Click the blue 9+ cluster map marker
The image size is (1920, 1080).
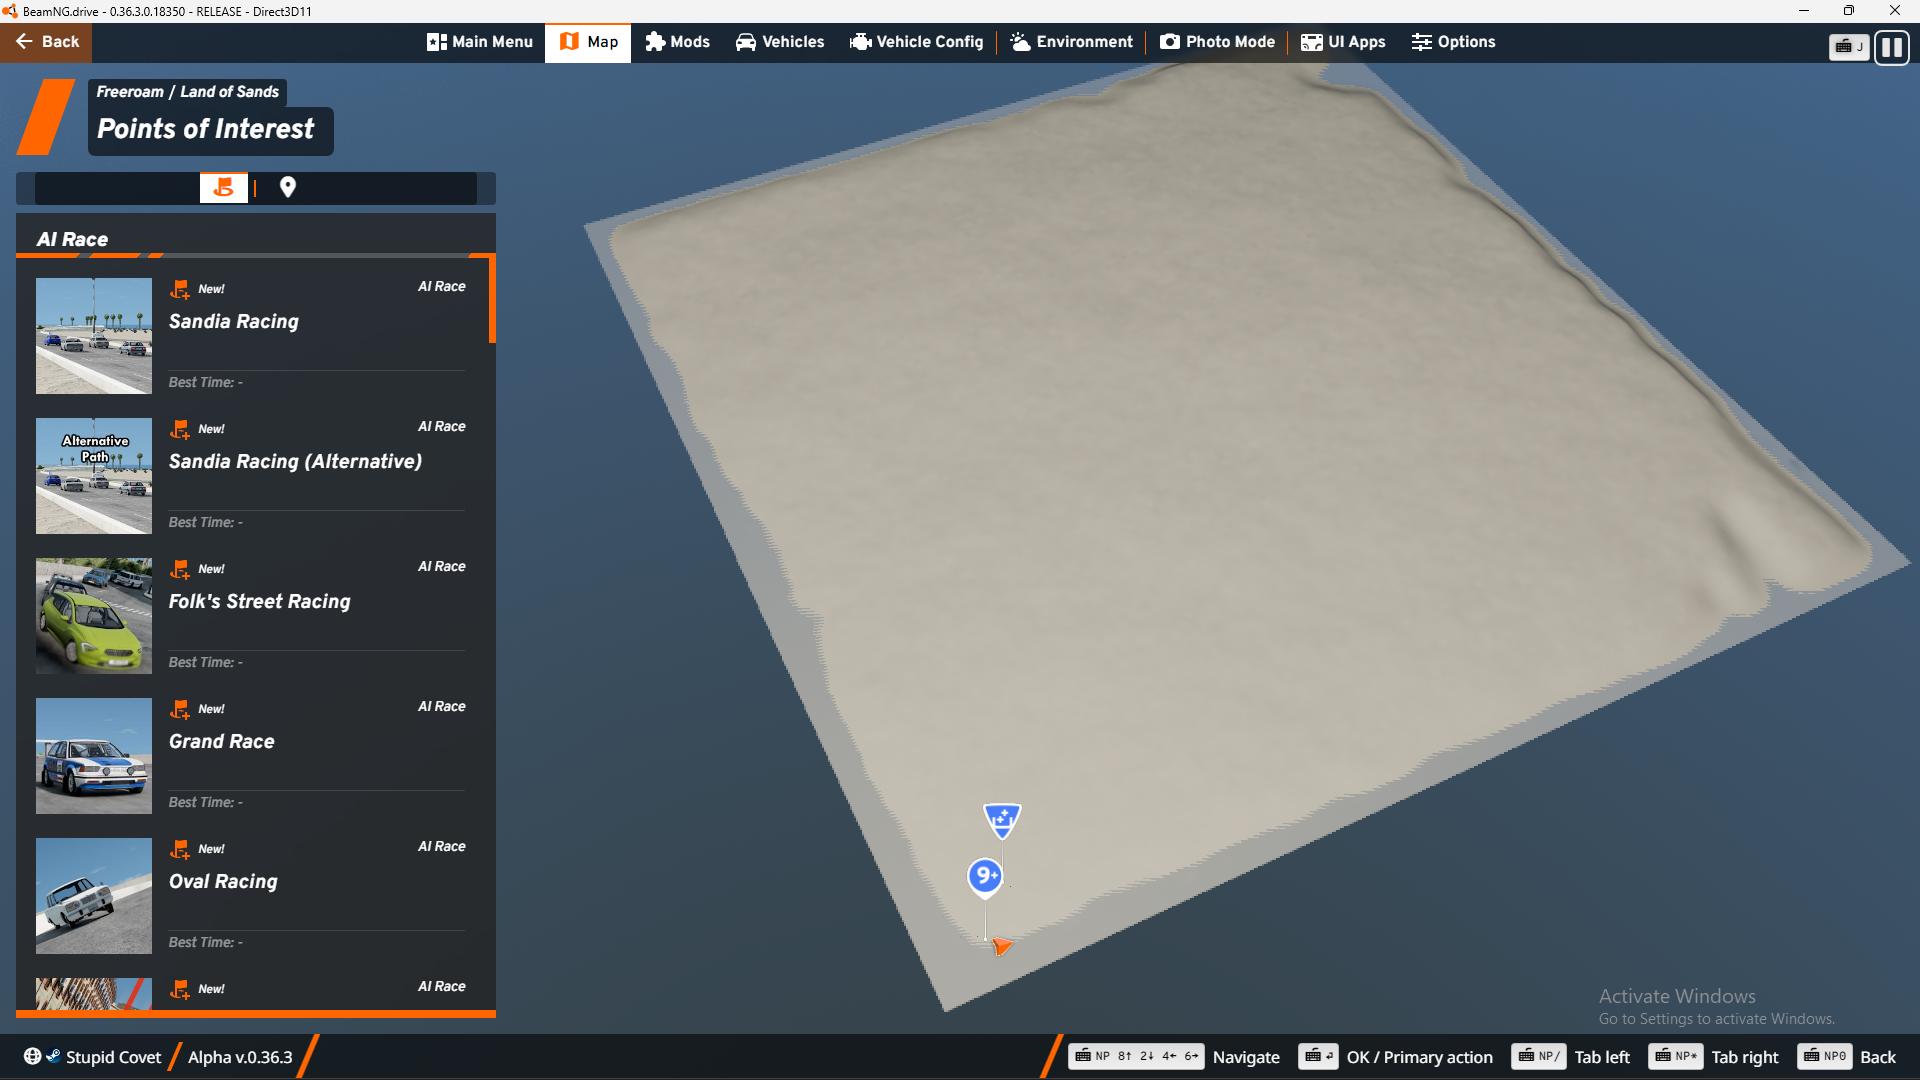coord(985,876)
